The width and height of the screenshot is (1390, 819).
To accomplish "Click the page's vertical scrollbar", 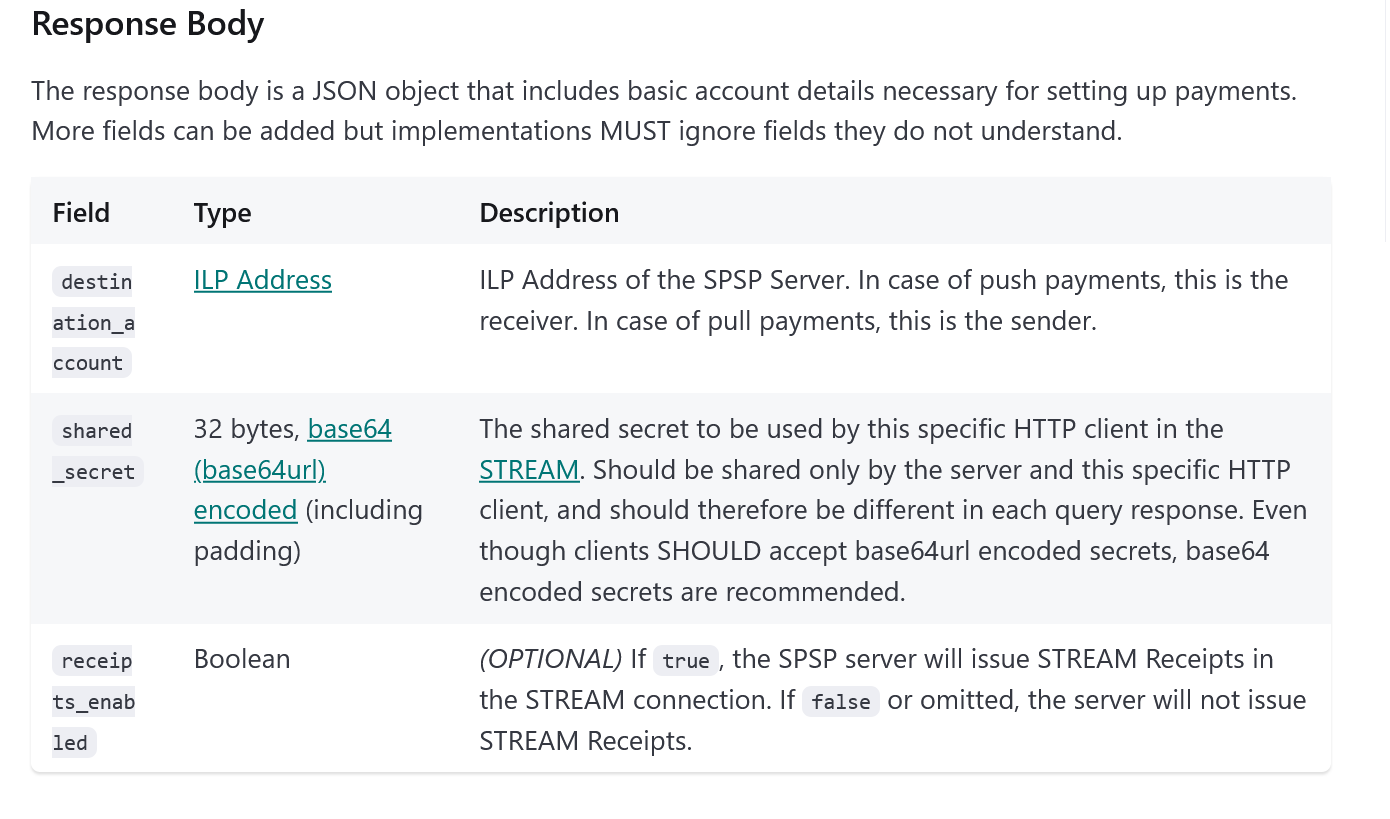I will [x=1385, y=120].
